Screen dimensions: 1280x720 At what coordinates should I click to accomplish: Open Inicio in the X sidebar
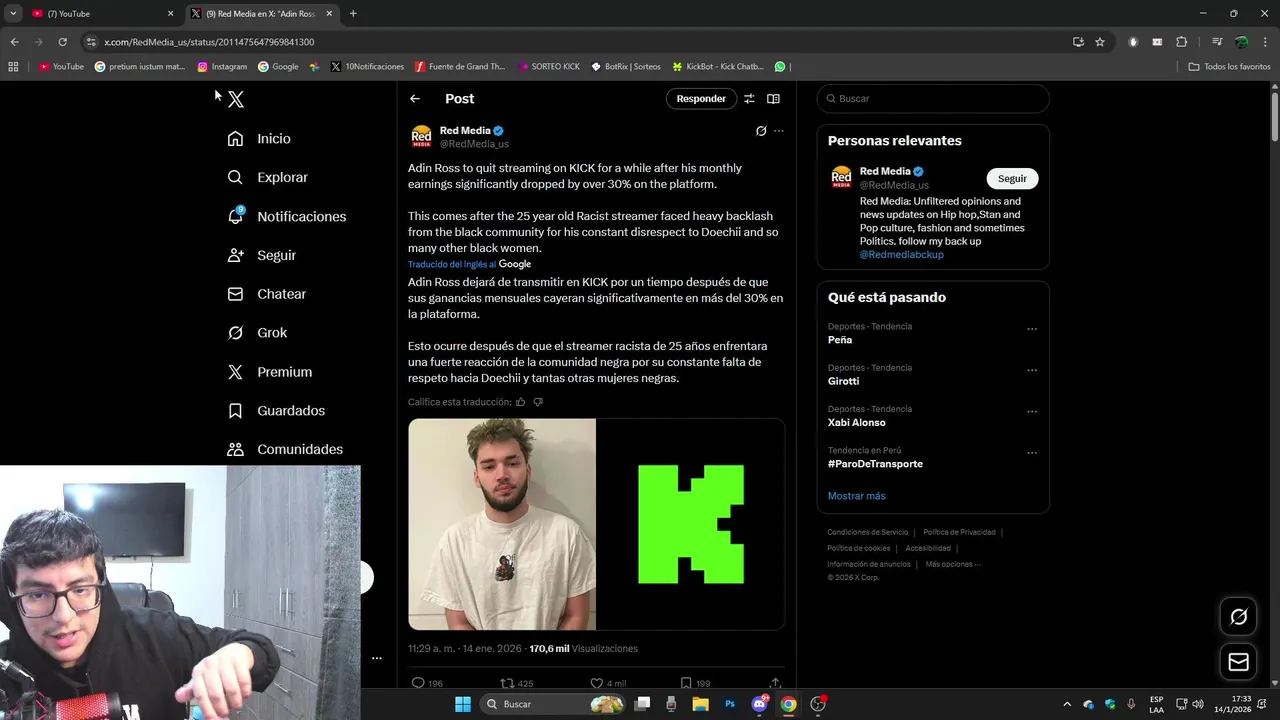(x=259, y=139)
